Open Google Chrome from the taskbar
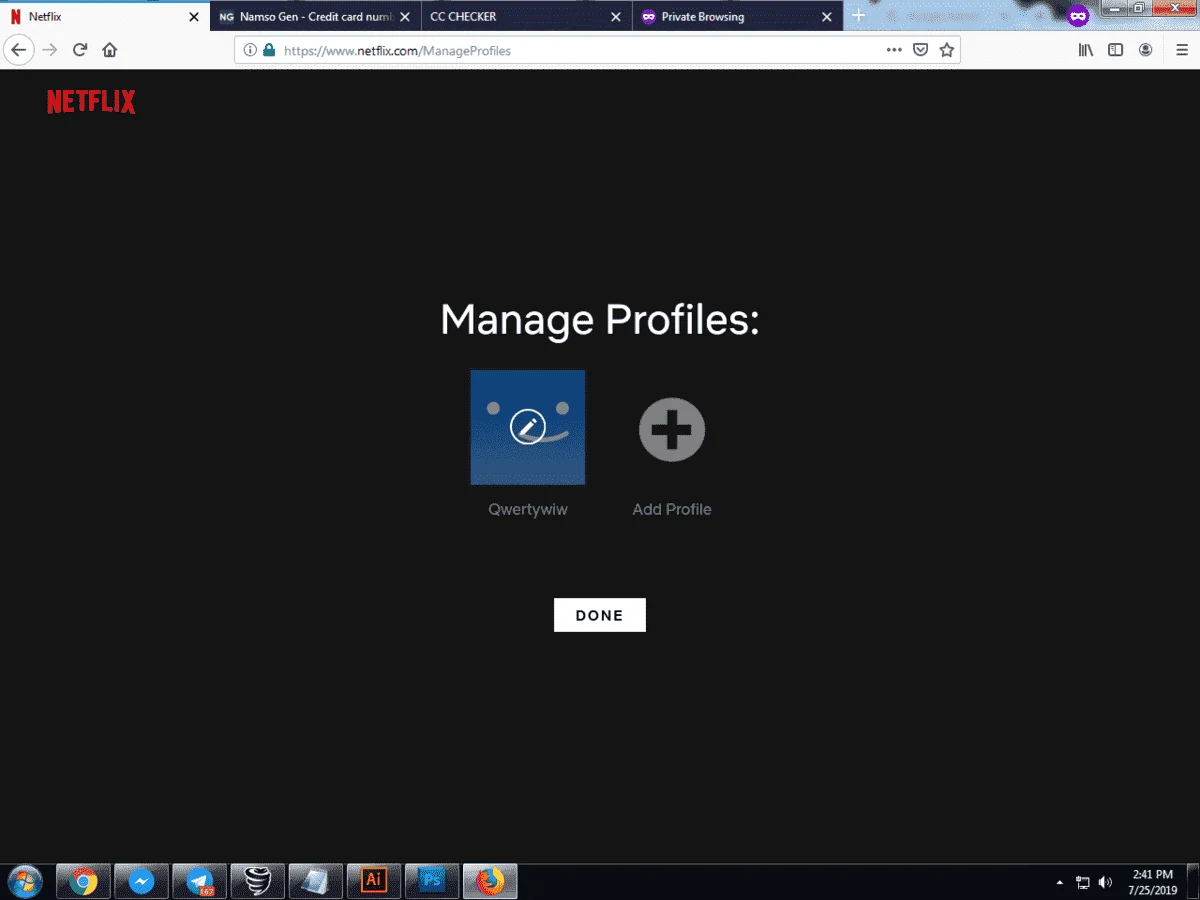1200x900 pixels. 83,882
